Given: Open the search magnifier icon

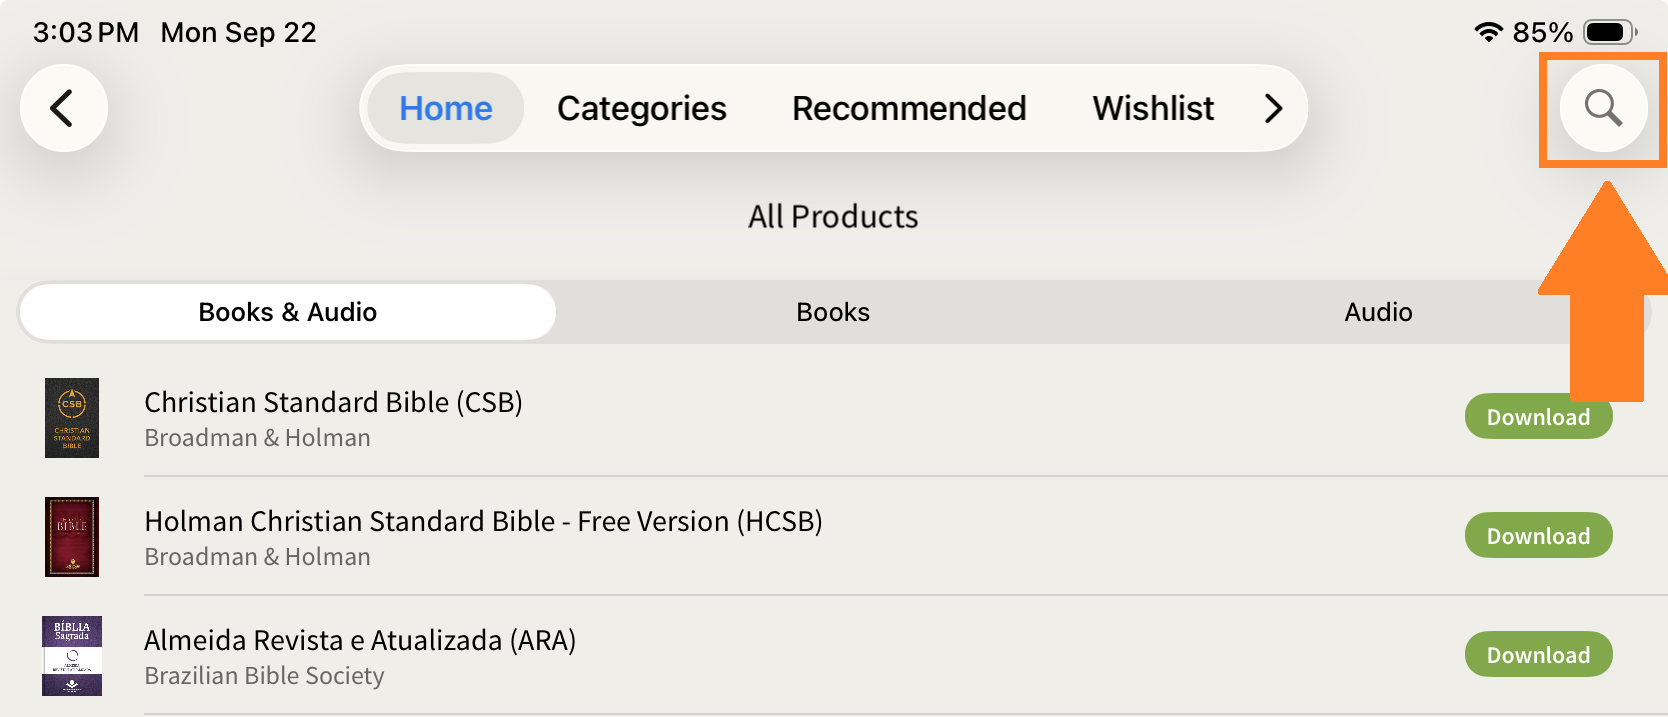Looking at the screenshot, I should coord(1603,108).
